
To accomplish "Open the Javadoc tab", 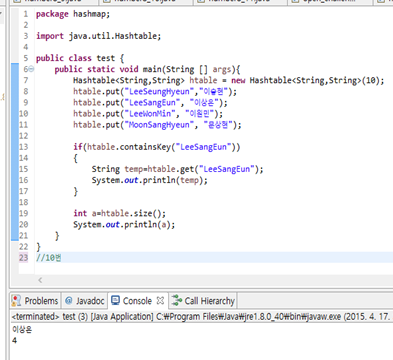I will pyautogui.click(x=85, y=301).
